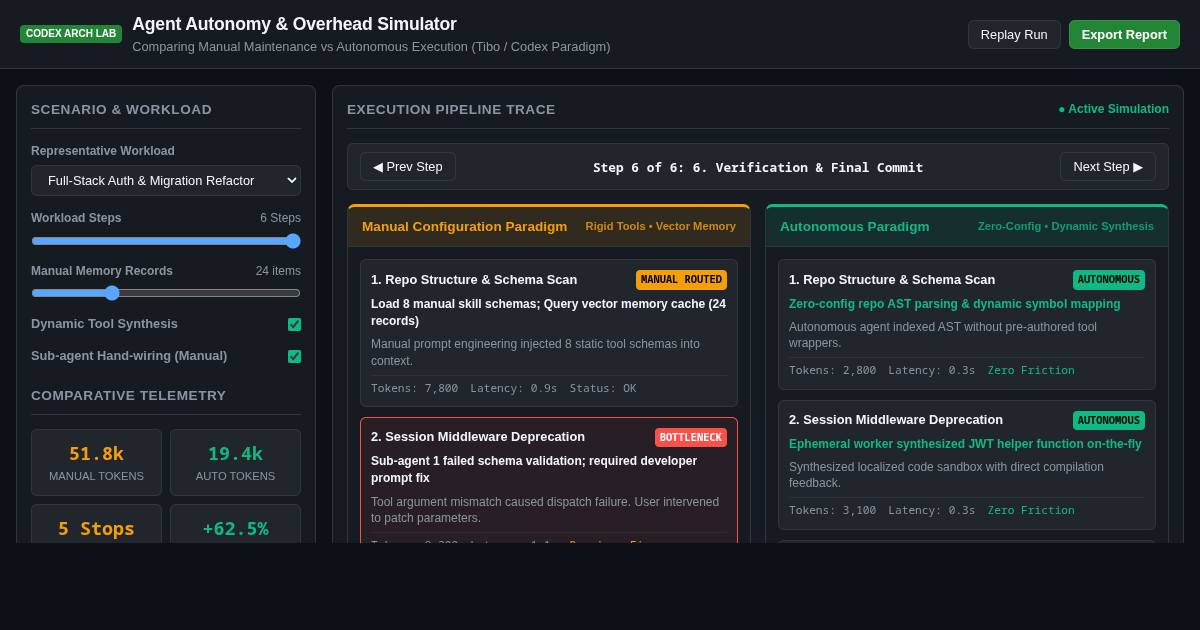Click the 51.8k Manual Tokens card
The height and width of the screenshot is (630, 1200).
[96, 462]
